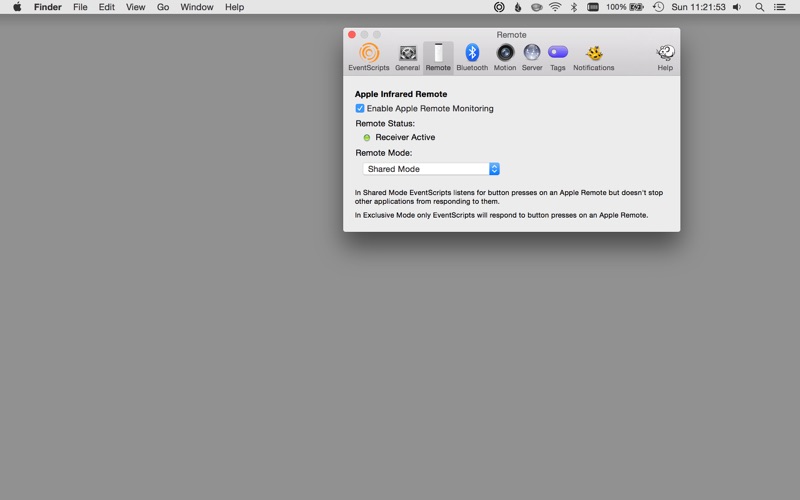
Task: Open the Wi-Fi status menu
Action: (x=555, y=7)
